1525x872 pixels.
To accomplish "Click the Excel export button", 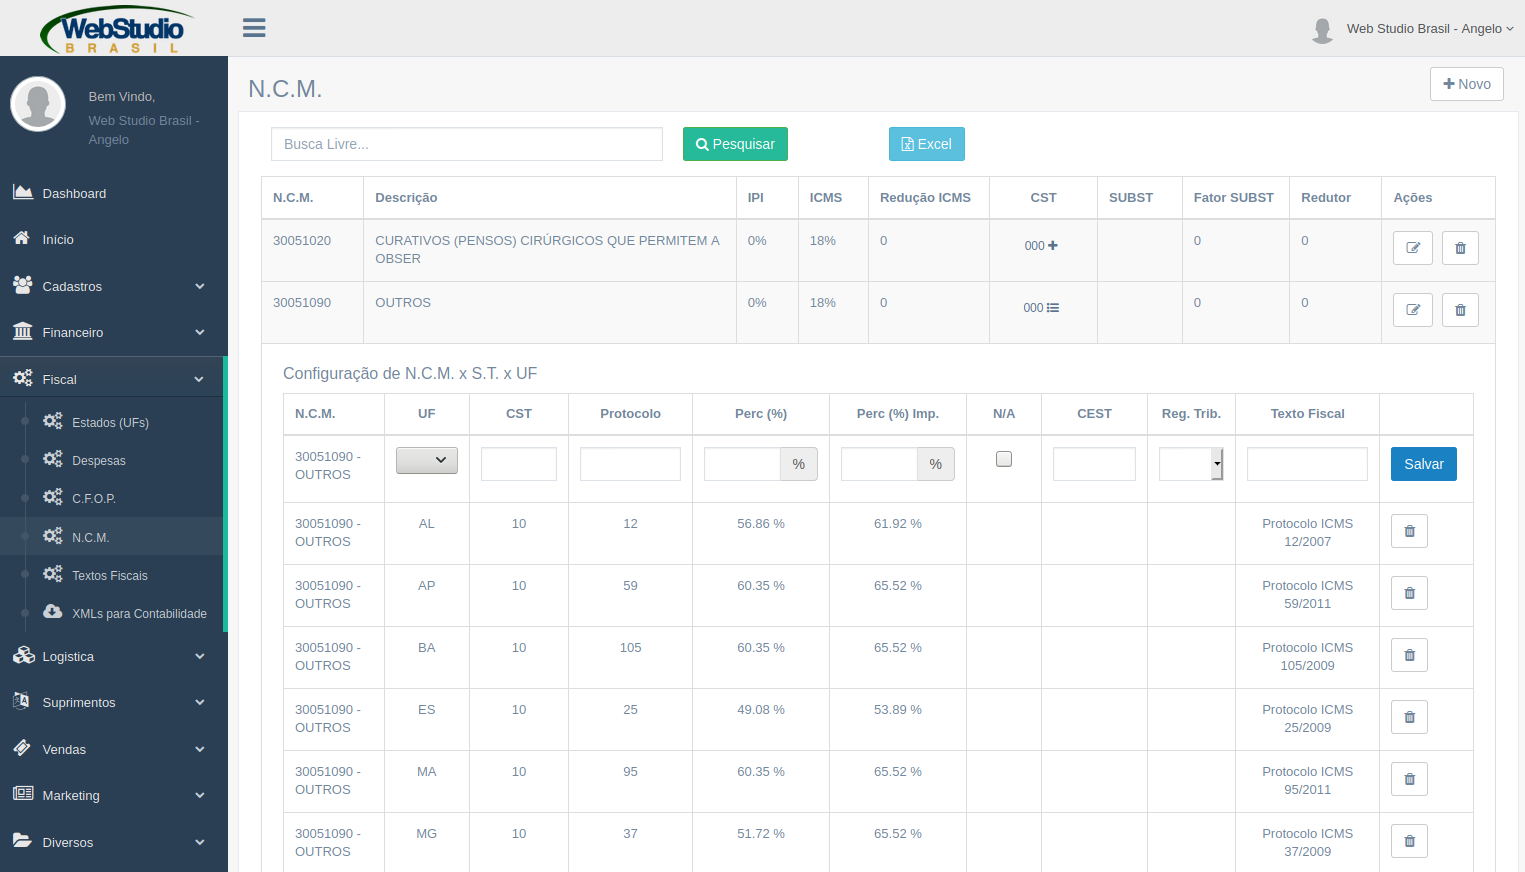I will (x=926, y=144).
